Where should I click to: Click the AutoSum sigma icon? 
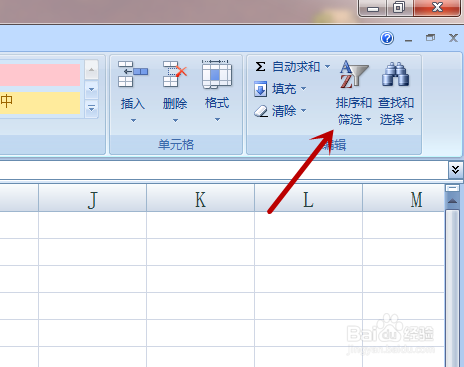[260, 66]
